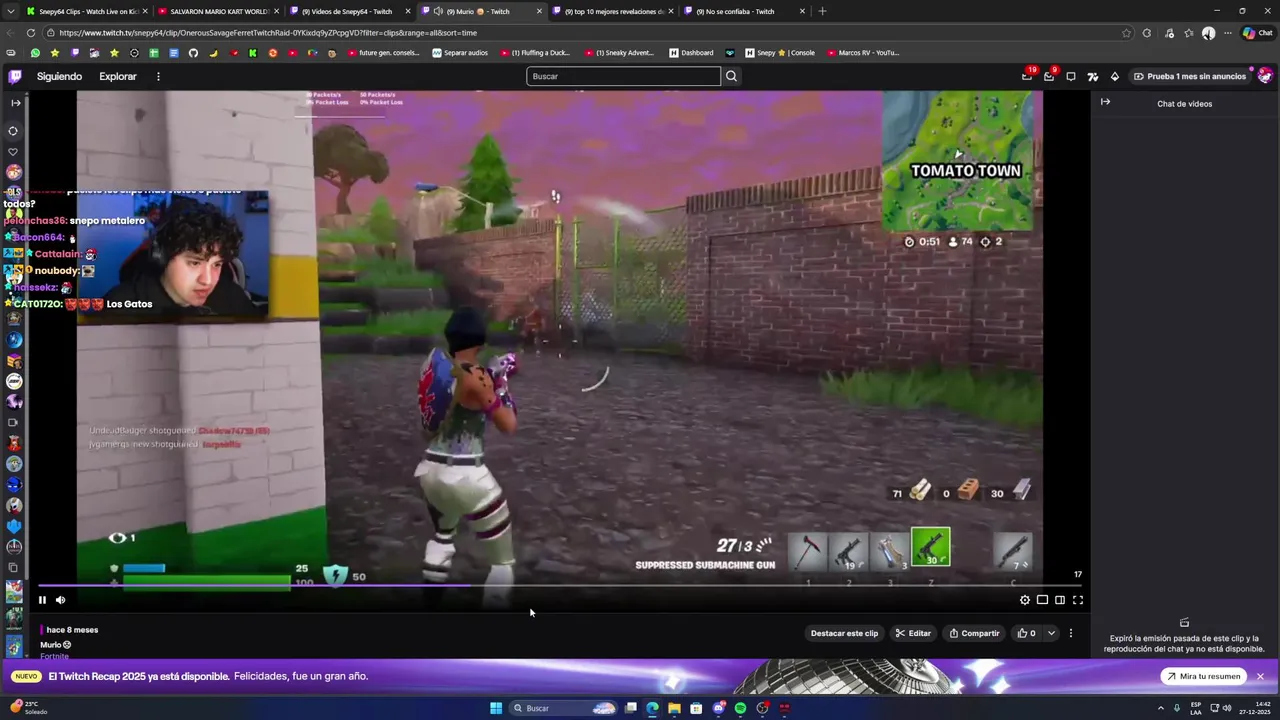Mute the clip volume
This screenshot has height=720, width=1280.
[60, 600]
